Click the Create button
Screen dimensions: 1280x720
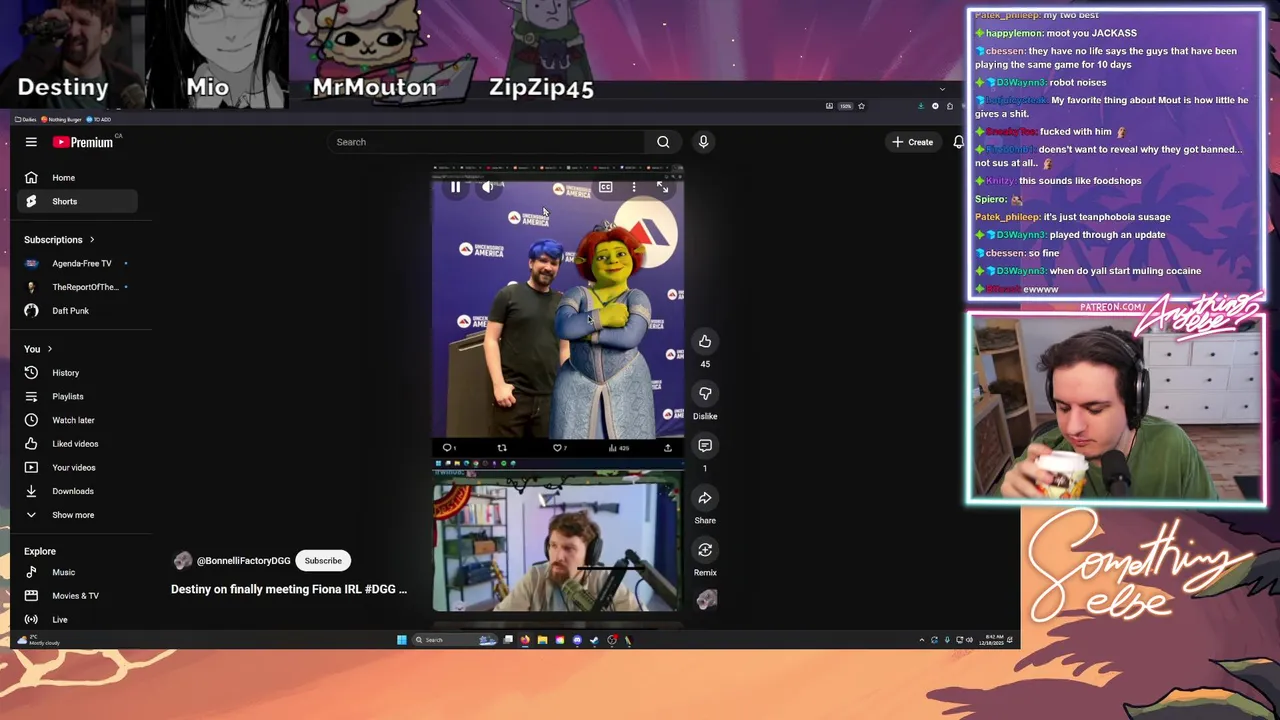(913, 142)
